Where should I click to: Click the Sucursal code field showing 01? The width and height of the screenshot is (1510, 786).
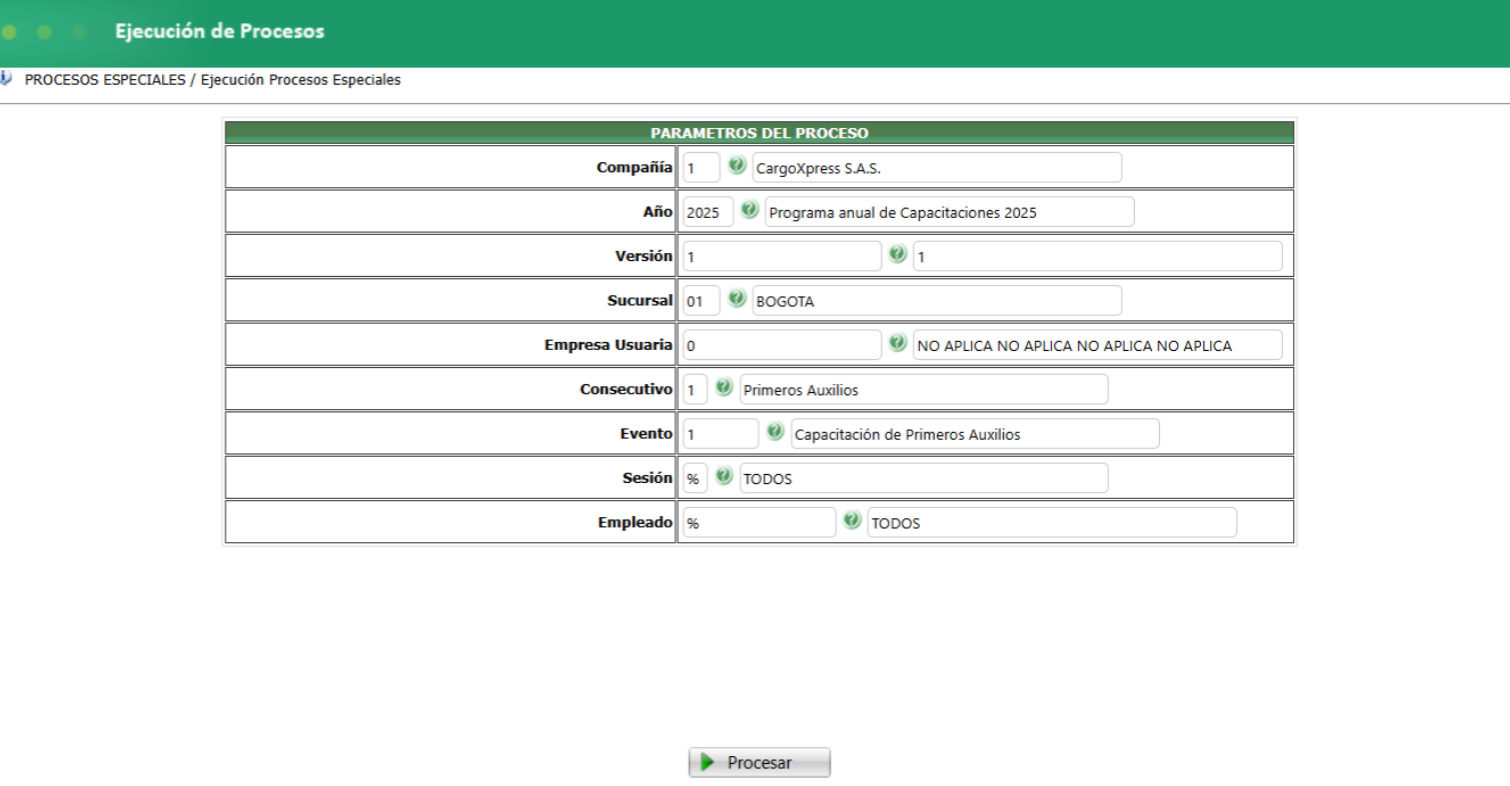701,300
